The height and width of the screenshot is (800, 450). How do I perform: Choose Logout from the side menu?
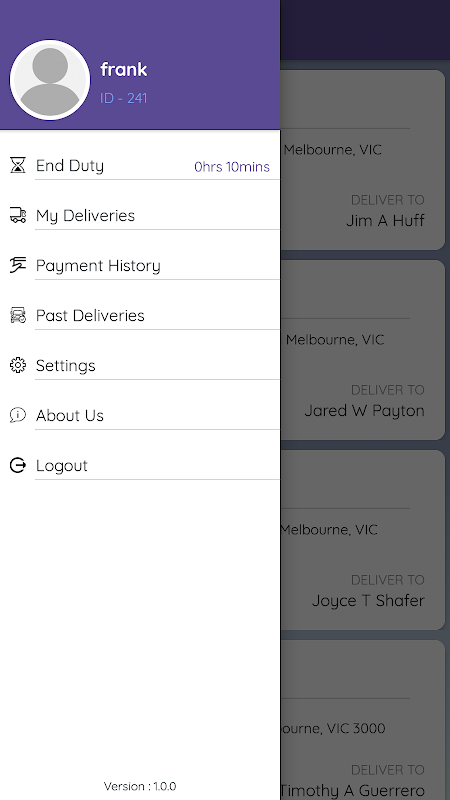pos(140,465)
